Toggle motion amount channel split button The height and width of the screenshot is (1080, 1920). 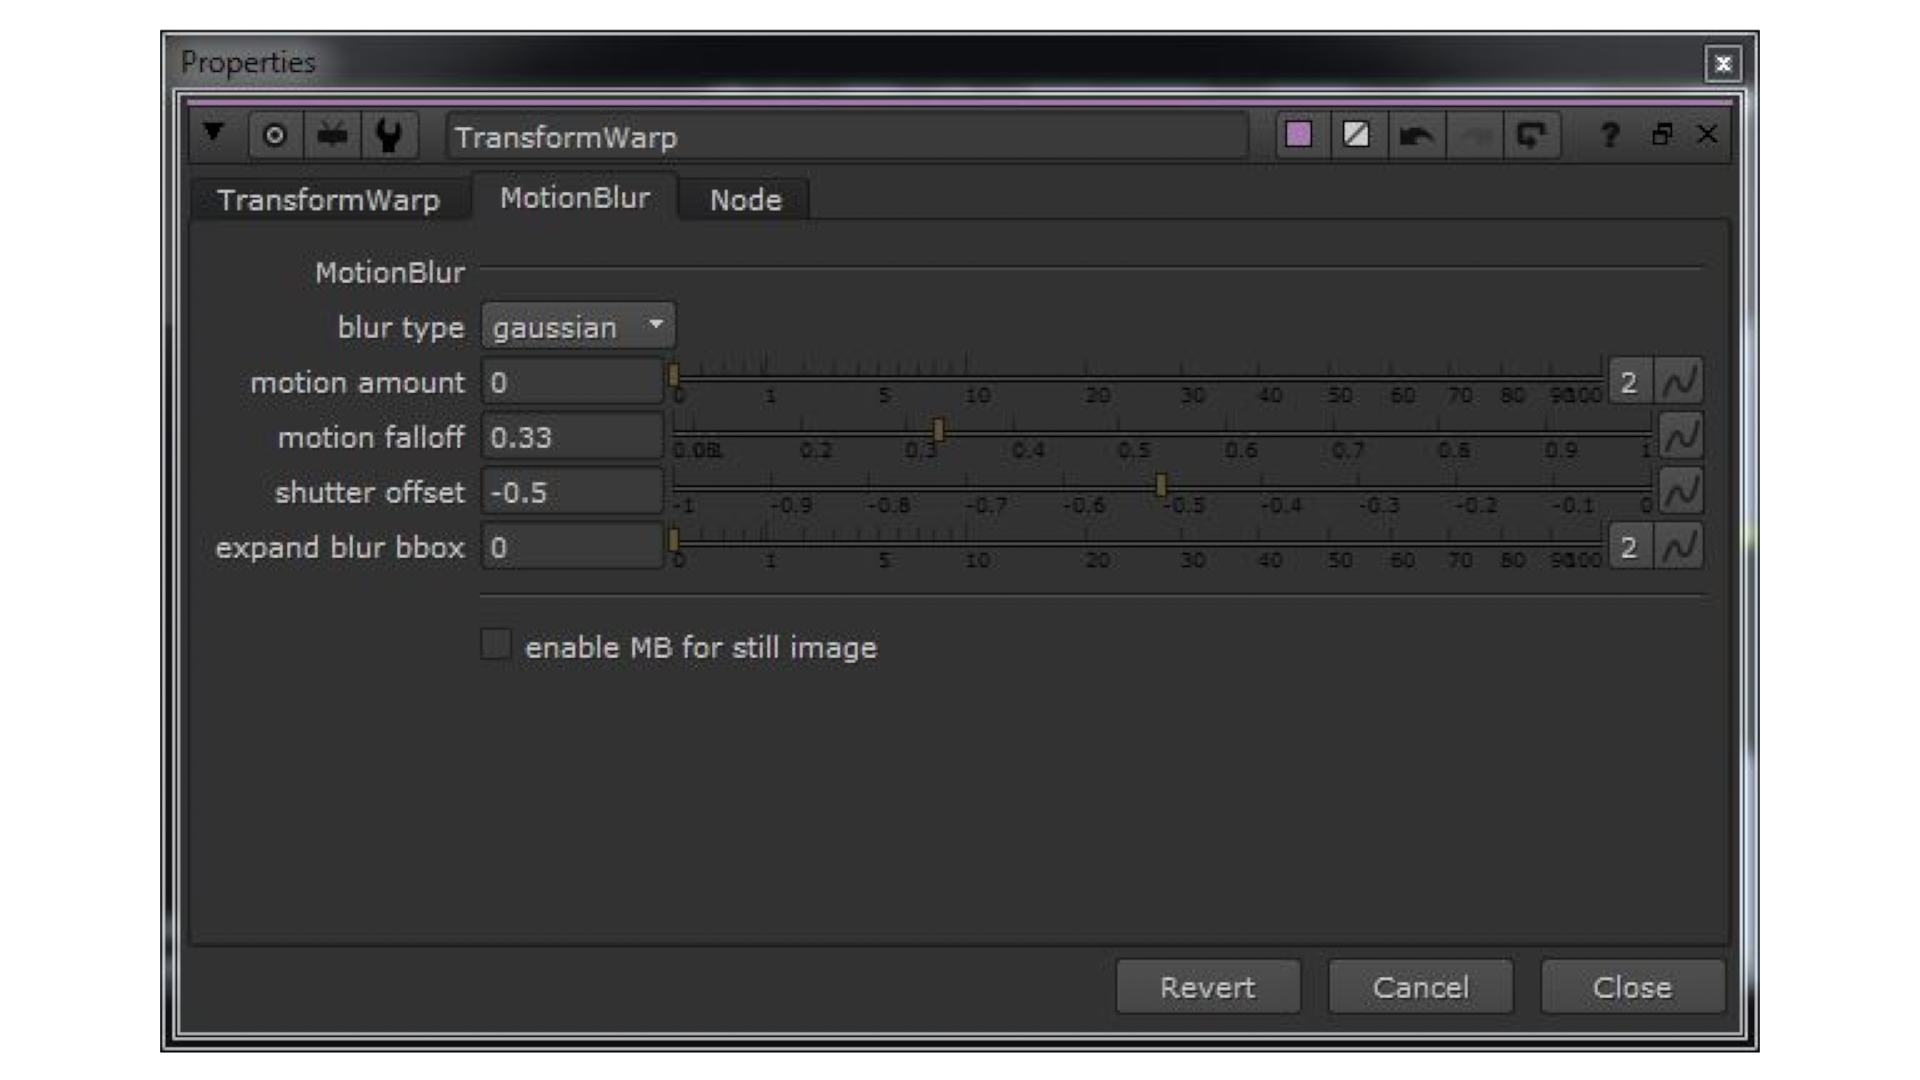pos(1629,382)
